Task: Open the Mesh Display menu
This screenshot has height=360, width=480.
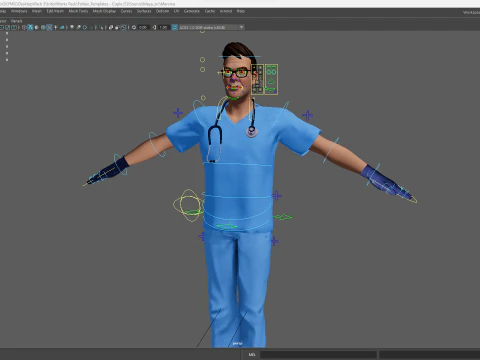Action: point(104,11)
